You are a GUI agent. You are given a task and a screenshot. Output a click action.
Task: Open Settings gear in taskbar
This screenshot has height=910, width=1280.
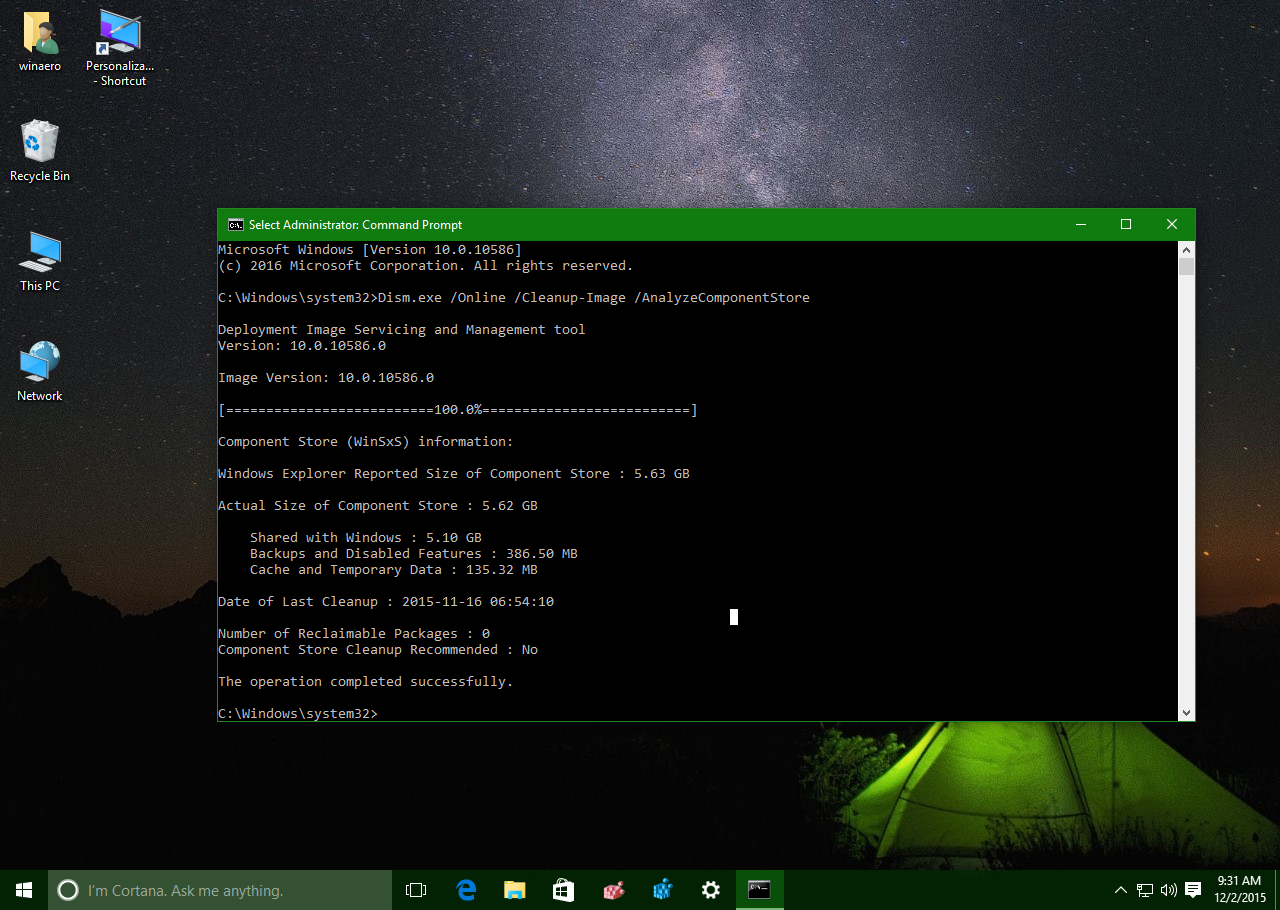711,890
